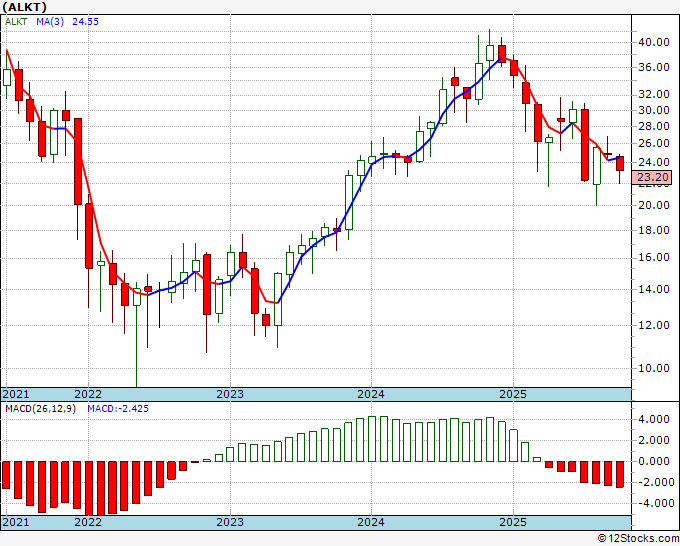Screen dimensions: 680x546
Task: Select 2023 on the MACD panel timeline
Action: tap(230, 522)
